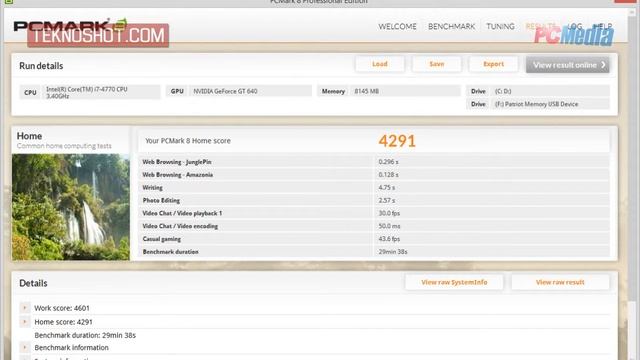The image size is (640, 360).
Task: Open View raw result
Action: pos(560,282)
